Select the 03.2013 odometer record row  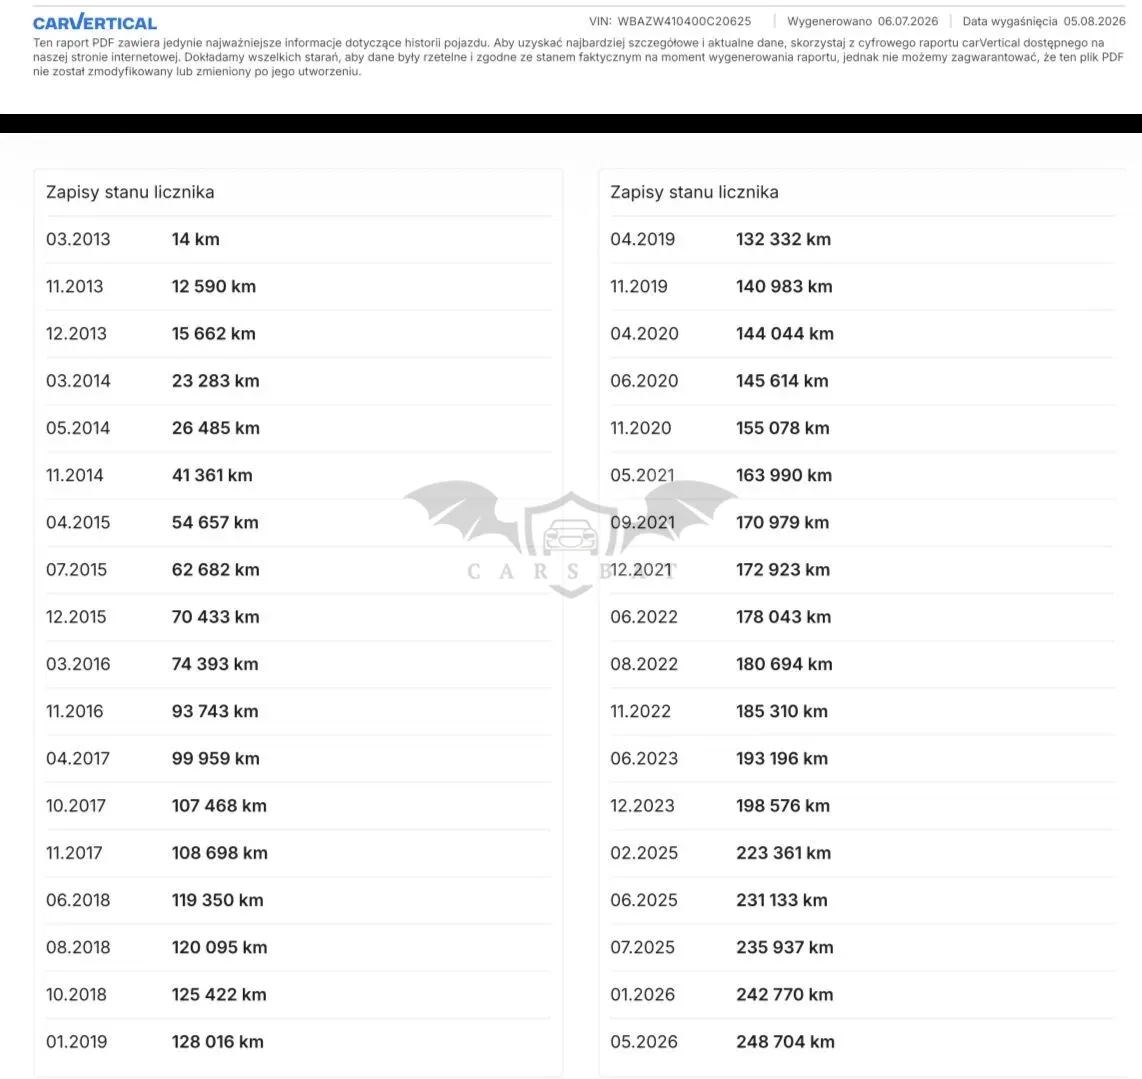pyautogui.click(x=298, y=239)
